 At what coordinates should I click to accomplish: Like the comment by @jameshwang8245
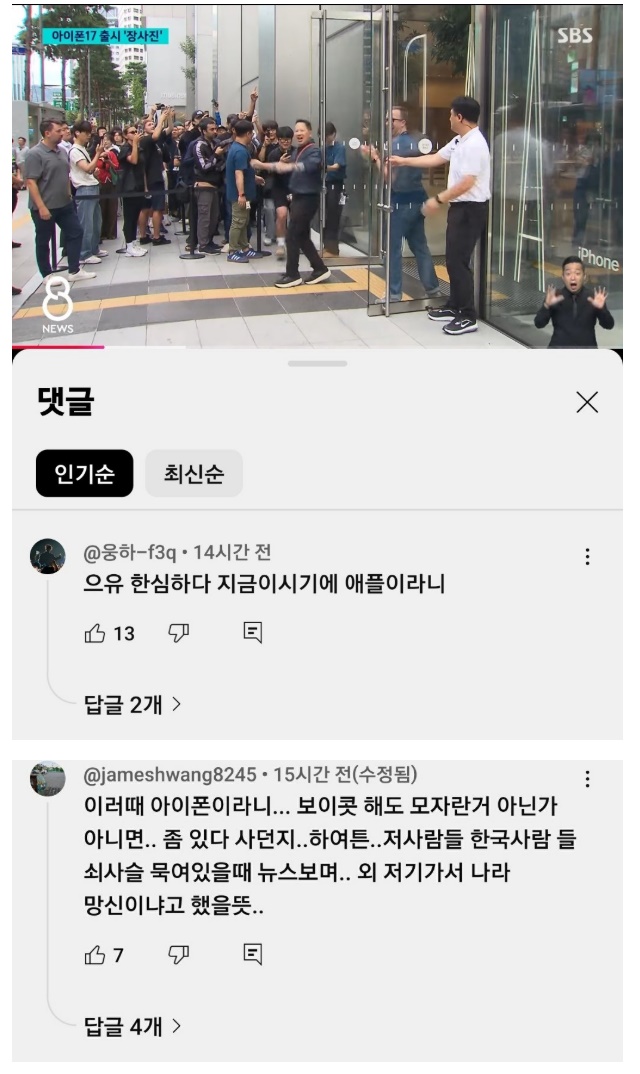pyautogui.click(x=95, y=955)
